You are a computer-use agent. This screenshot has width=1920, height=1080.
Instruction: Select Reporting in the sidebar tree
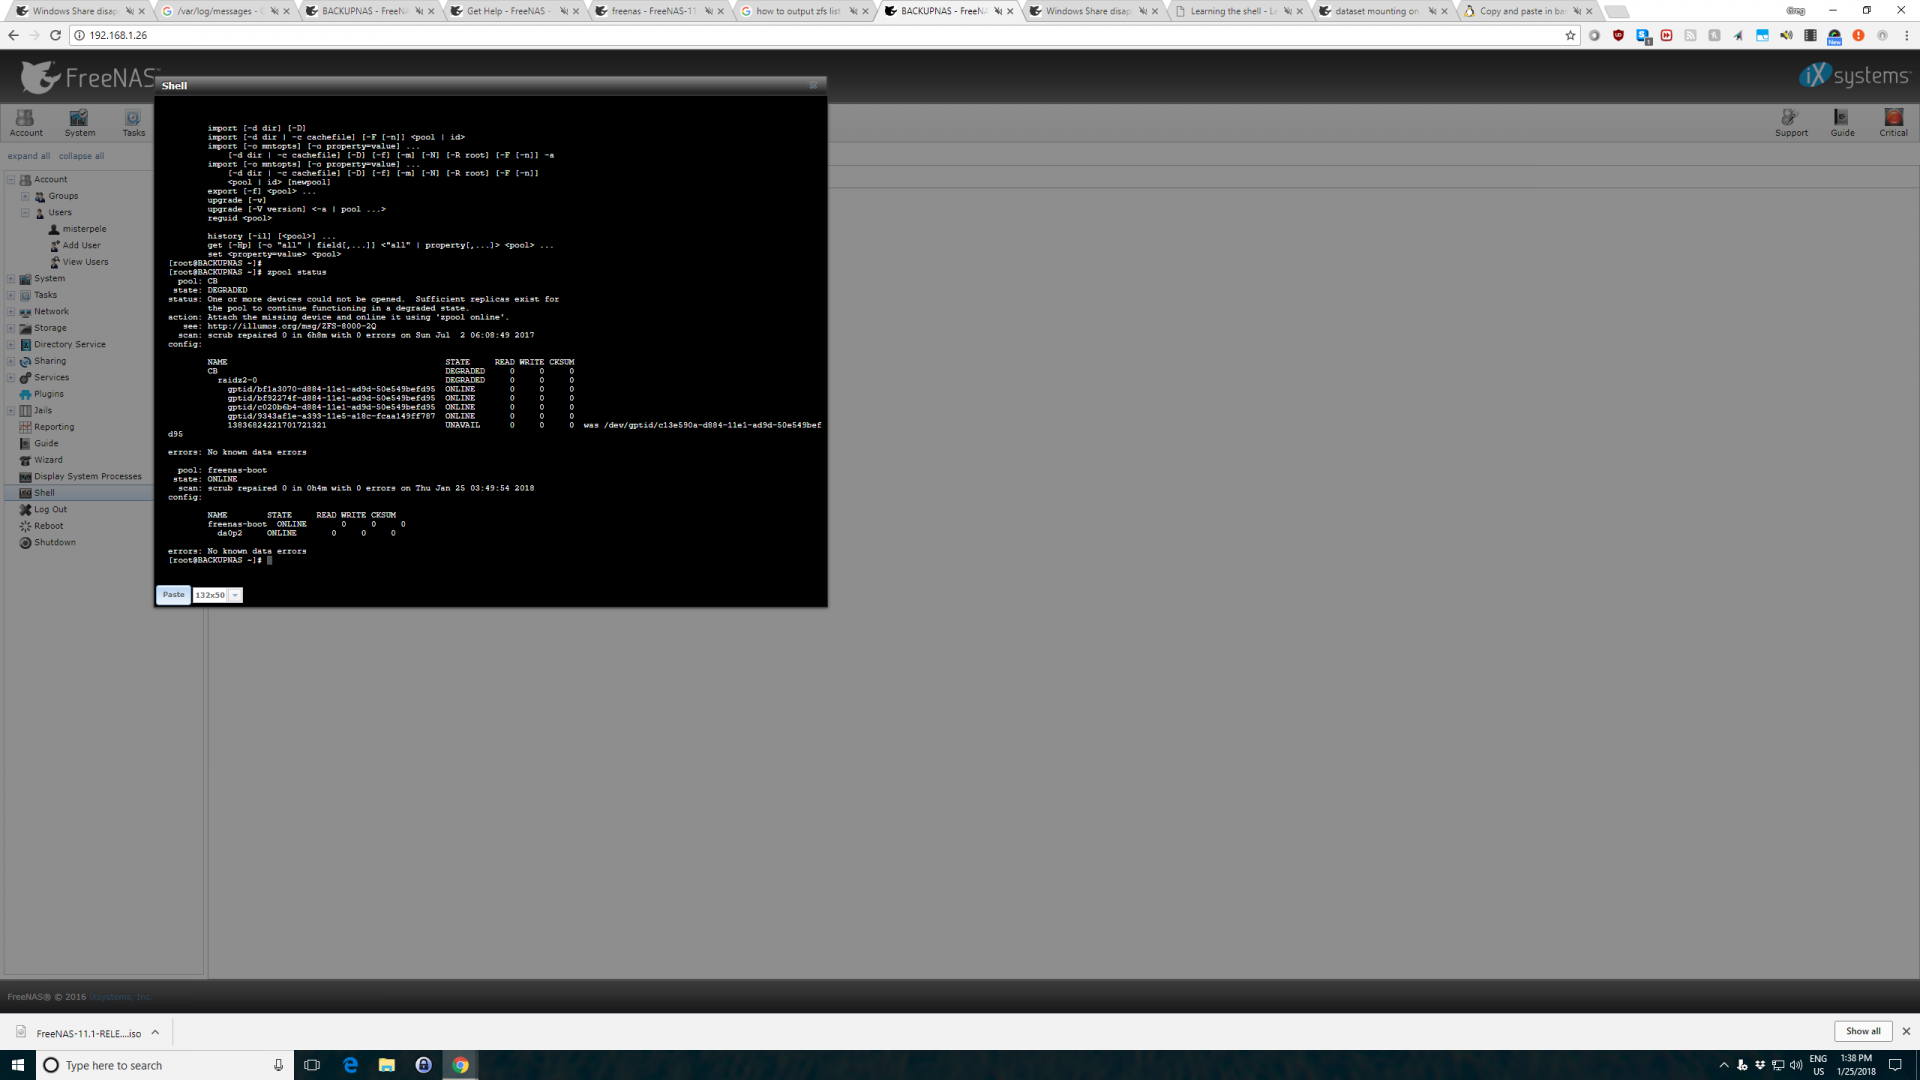(x=53, y=427)
